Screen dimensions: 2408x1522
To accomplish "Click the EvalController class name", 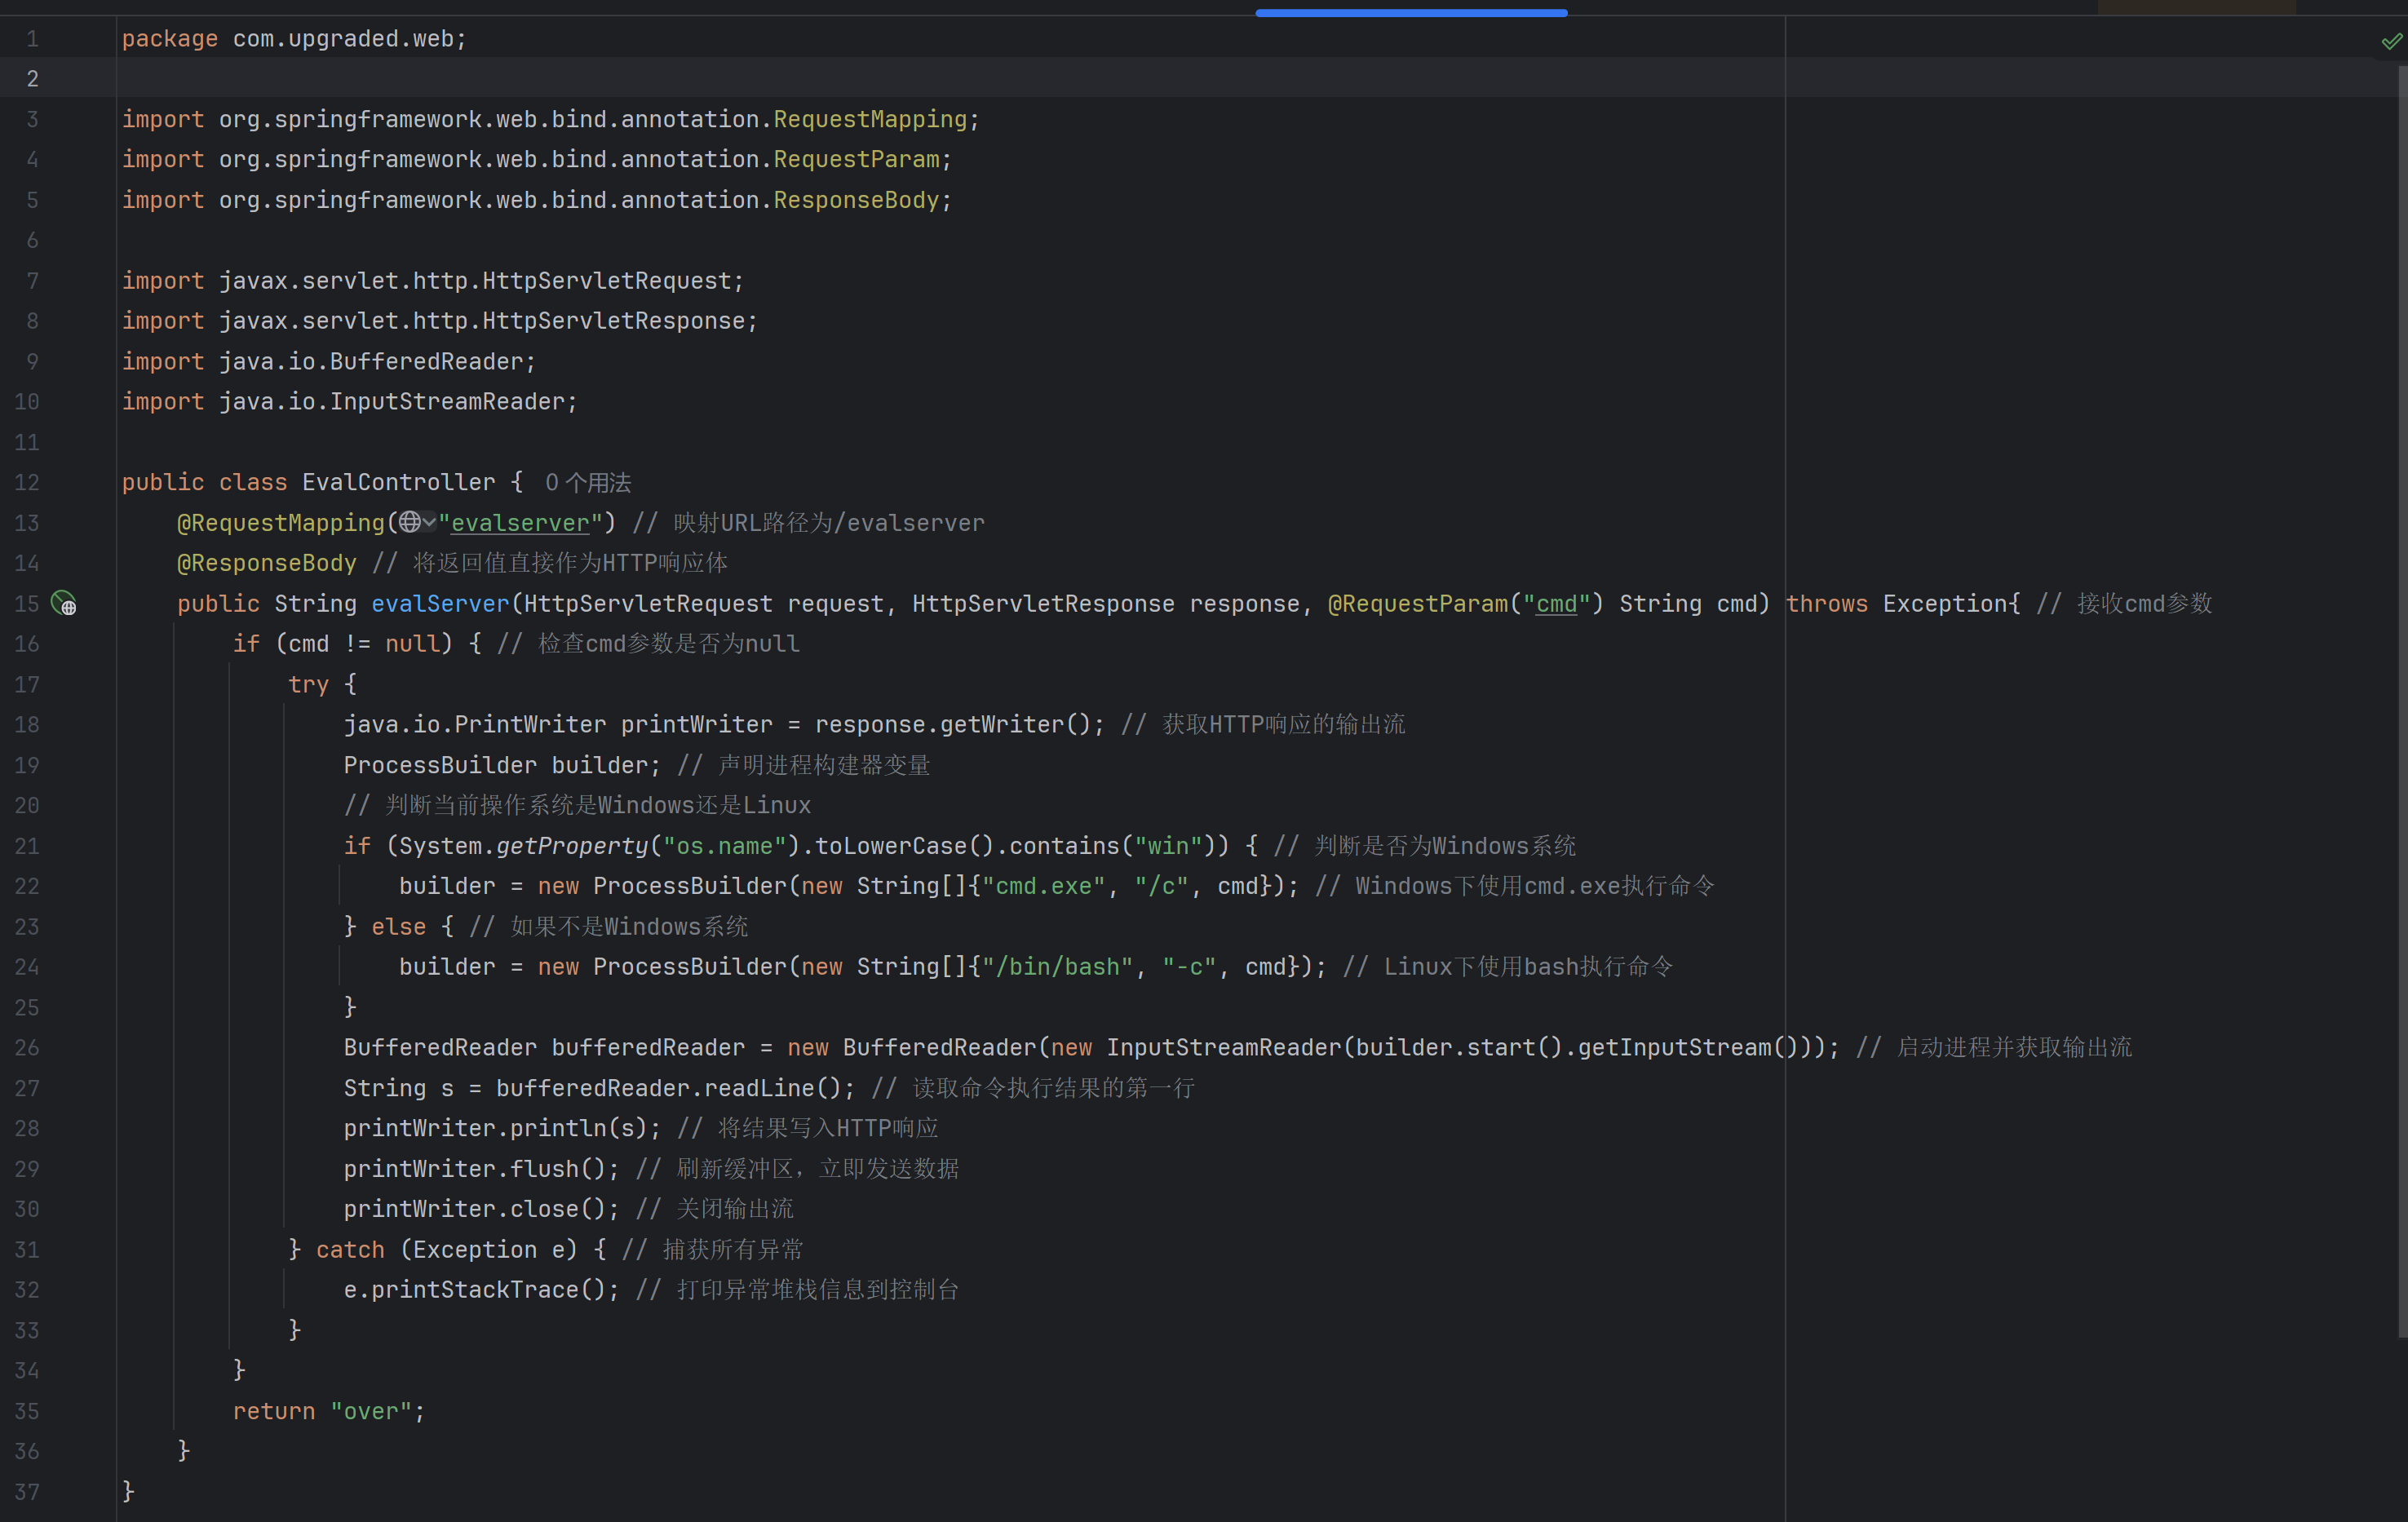I will click(398, 483).
